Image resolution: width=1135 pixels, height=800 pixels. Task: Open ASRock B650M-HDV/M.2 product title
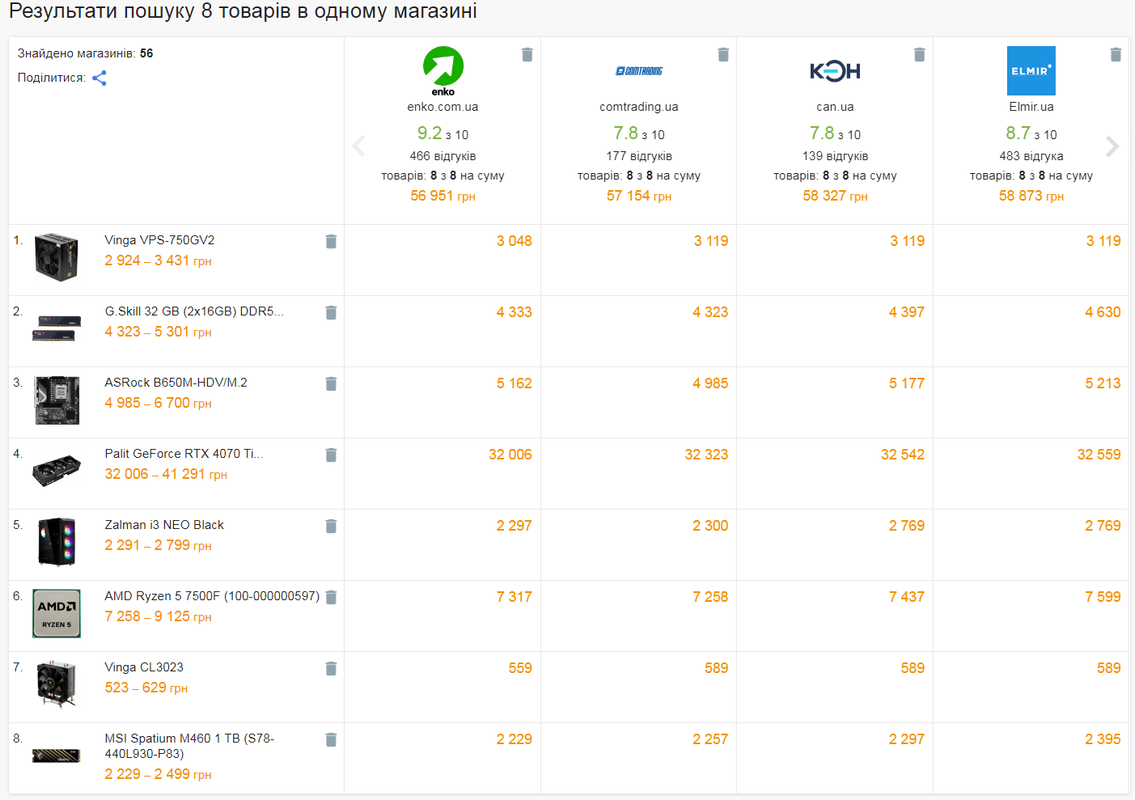(176, 382)
